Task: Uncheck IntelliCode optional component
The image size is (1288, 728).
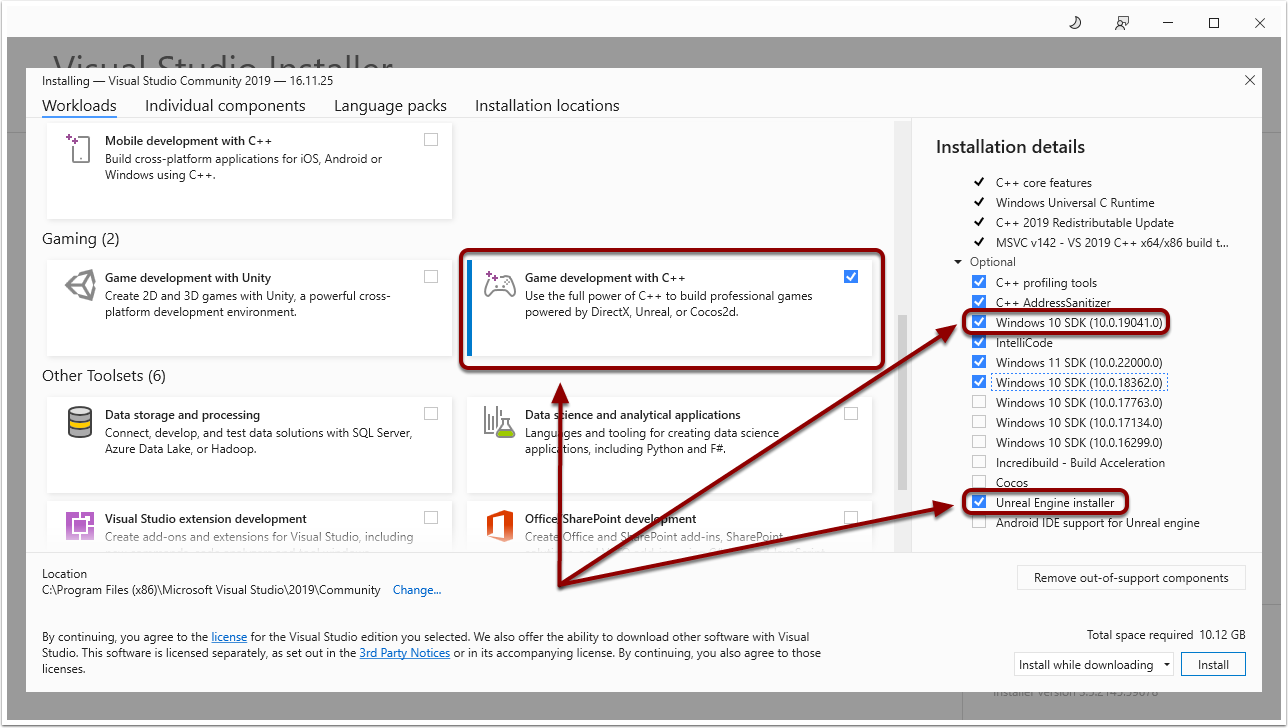Action: click(979, 342)
